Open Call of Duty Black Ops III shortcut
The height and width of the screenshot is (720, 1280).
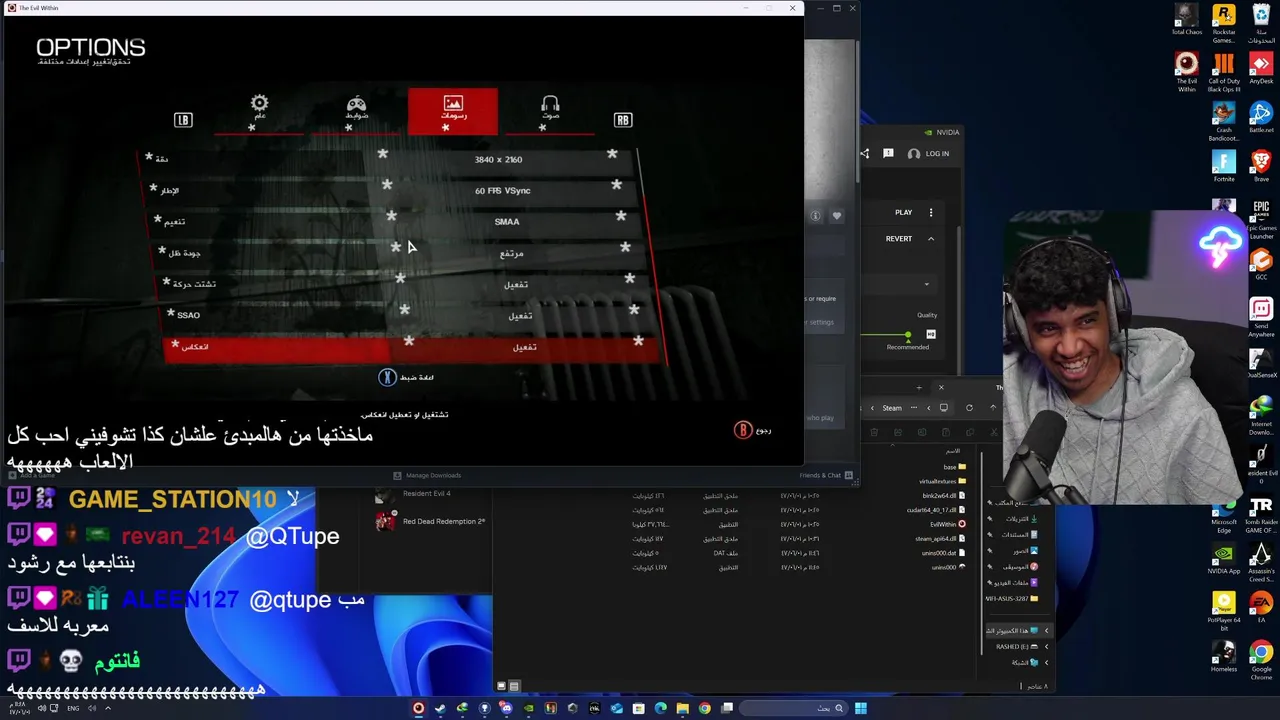1224,72
